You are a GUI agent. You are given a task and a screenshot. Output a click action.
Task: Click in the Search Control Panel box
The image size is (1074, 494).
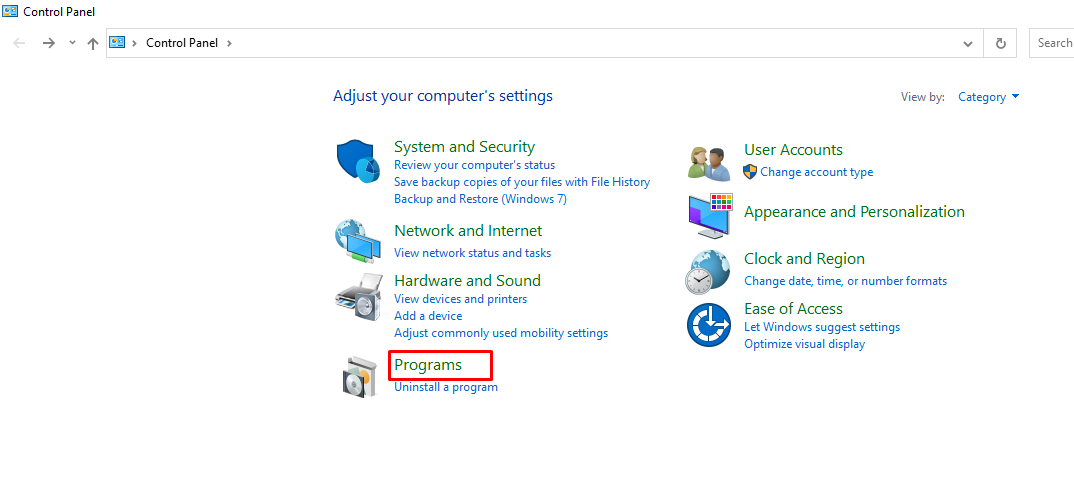(x=1051, y=43)
